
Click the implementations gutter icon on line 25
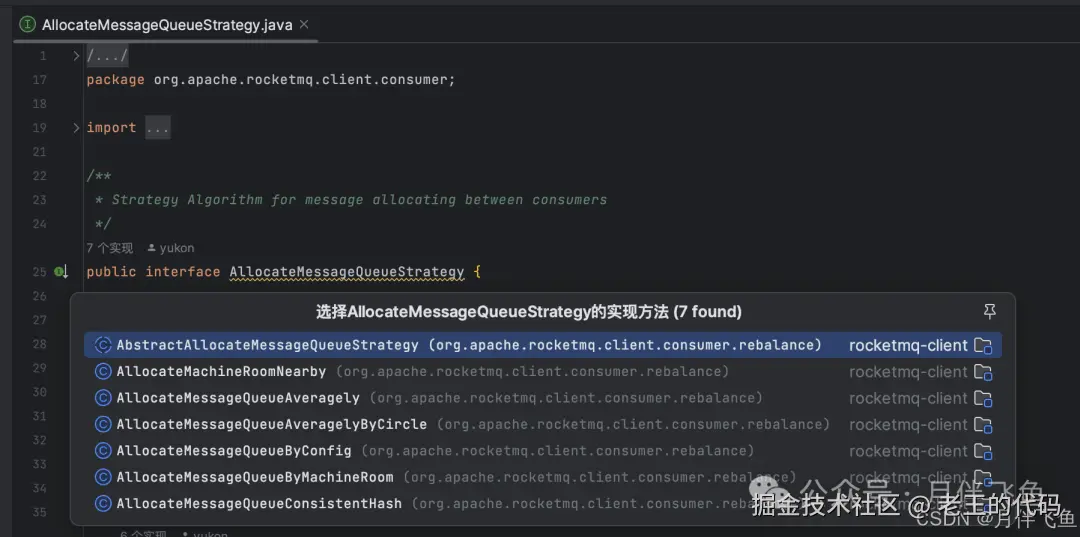coord(61,272)
